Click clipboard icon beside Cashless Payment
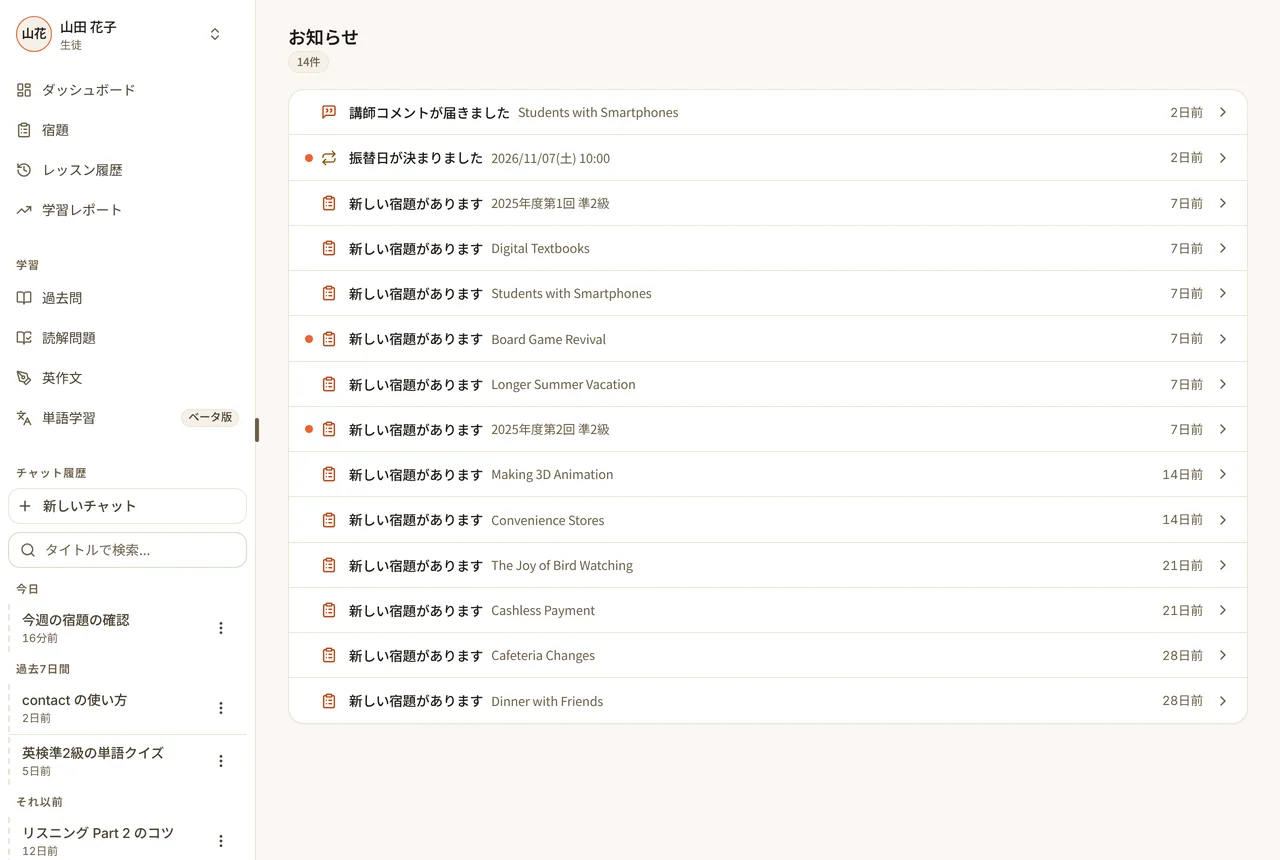Screen dimensions: 1280x860 coord(329,610)
